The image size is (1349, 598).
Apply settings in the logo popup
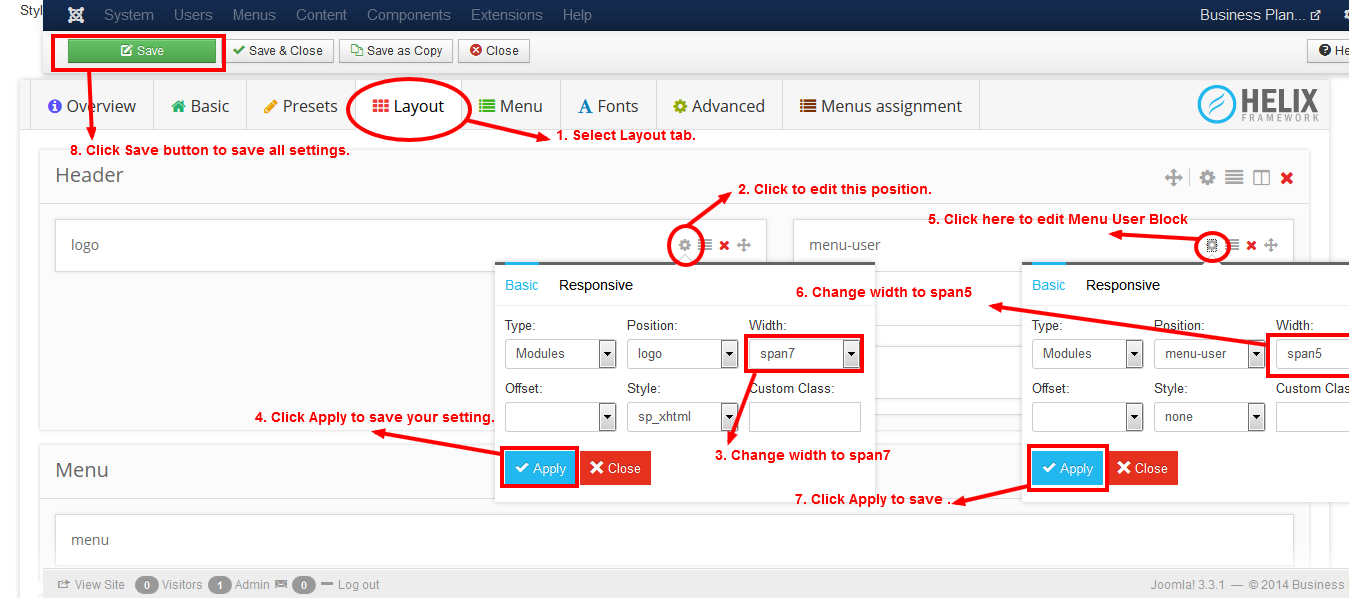pyautogui.click(x=540, y=468)
